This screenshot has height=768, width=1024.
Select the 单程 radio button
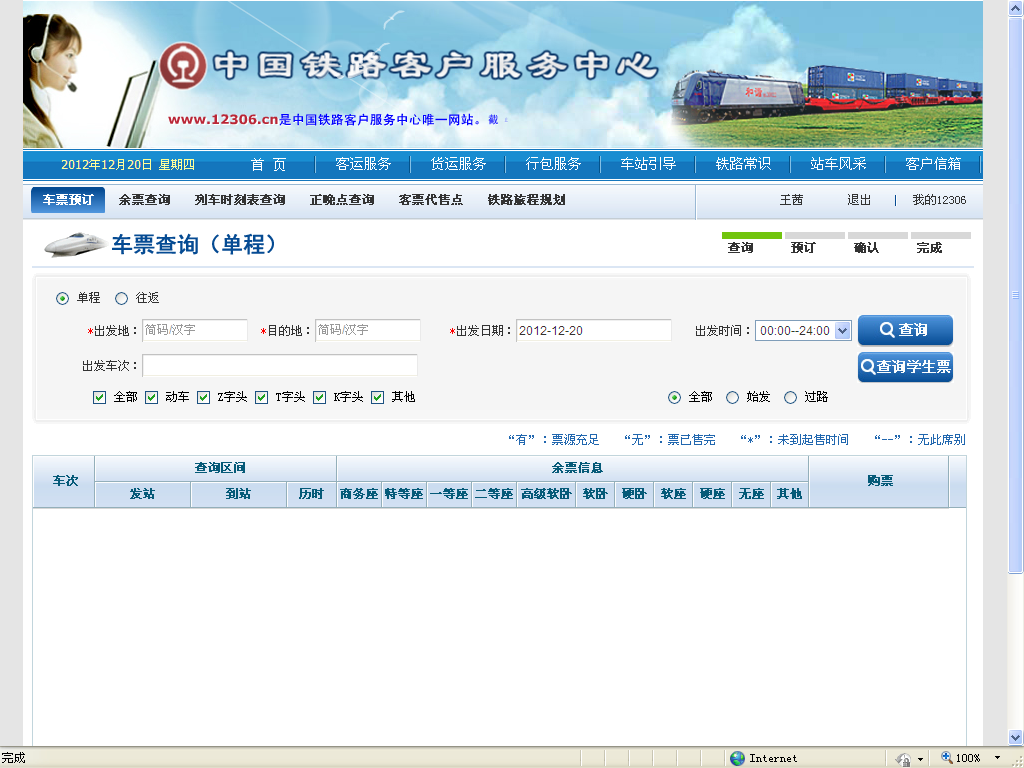(62, 298)
